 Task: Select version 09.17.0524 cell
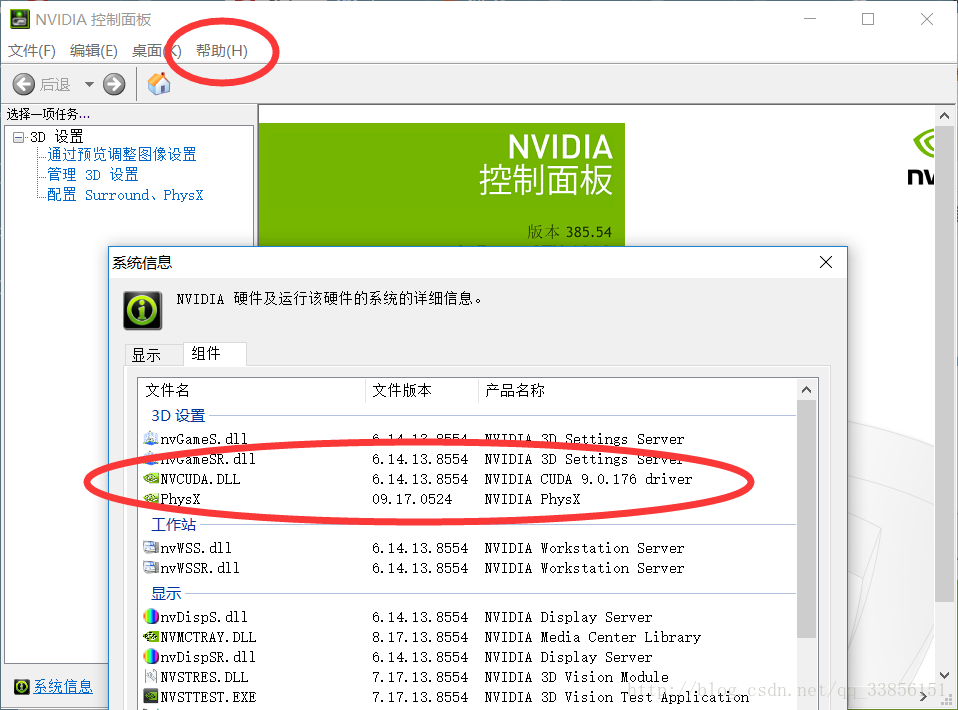coord(412,499)
